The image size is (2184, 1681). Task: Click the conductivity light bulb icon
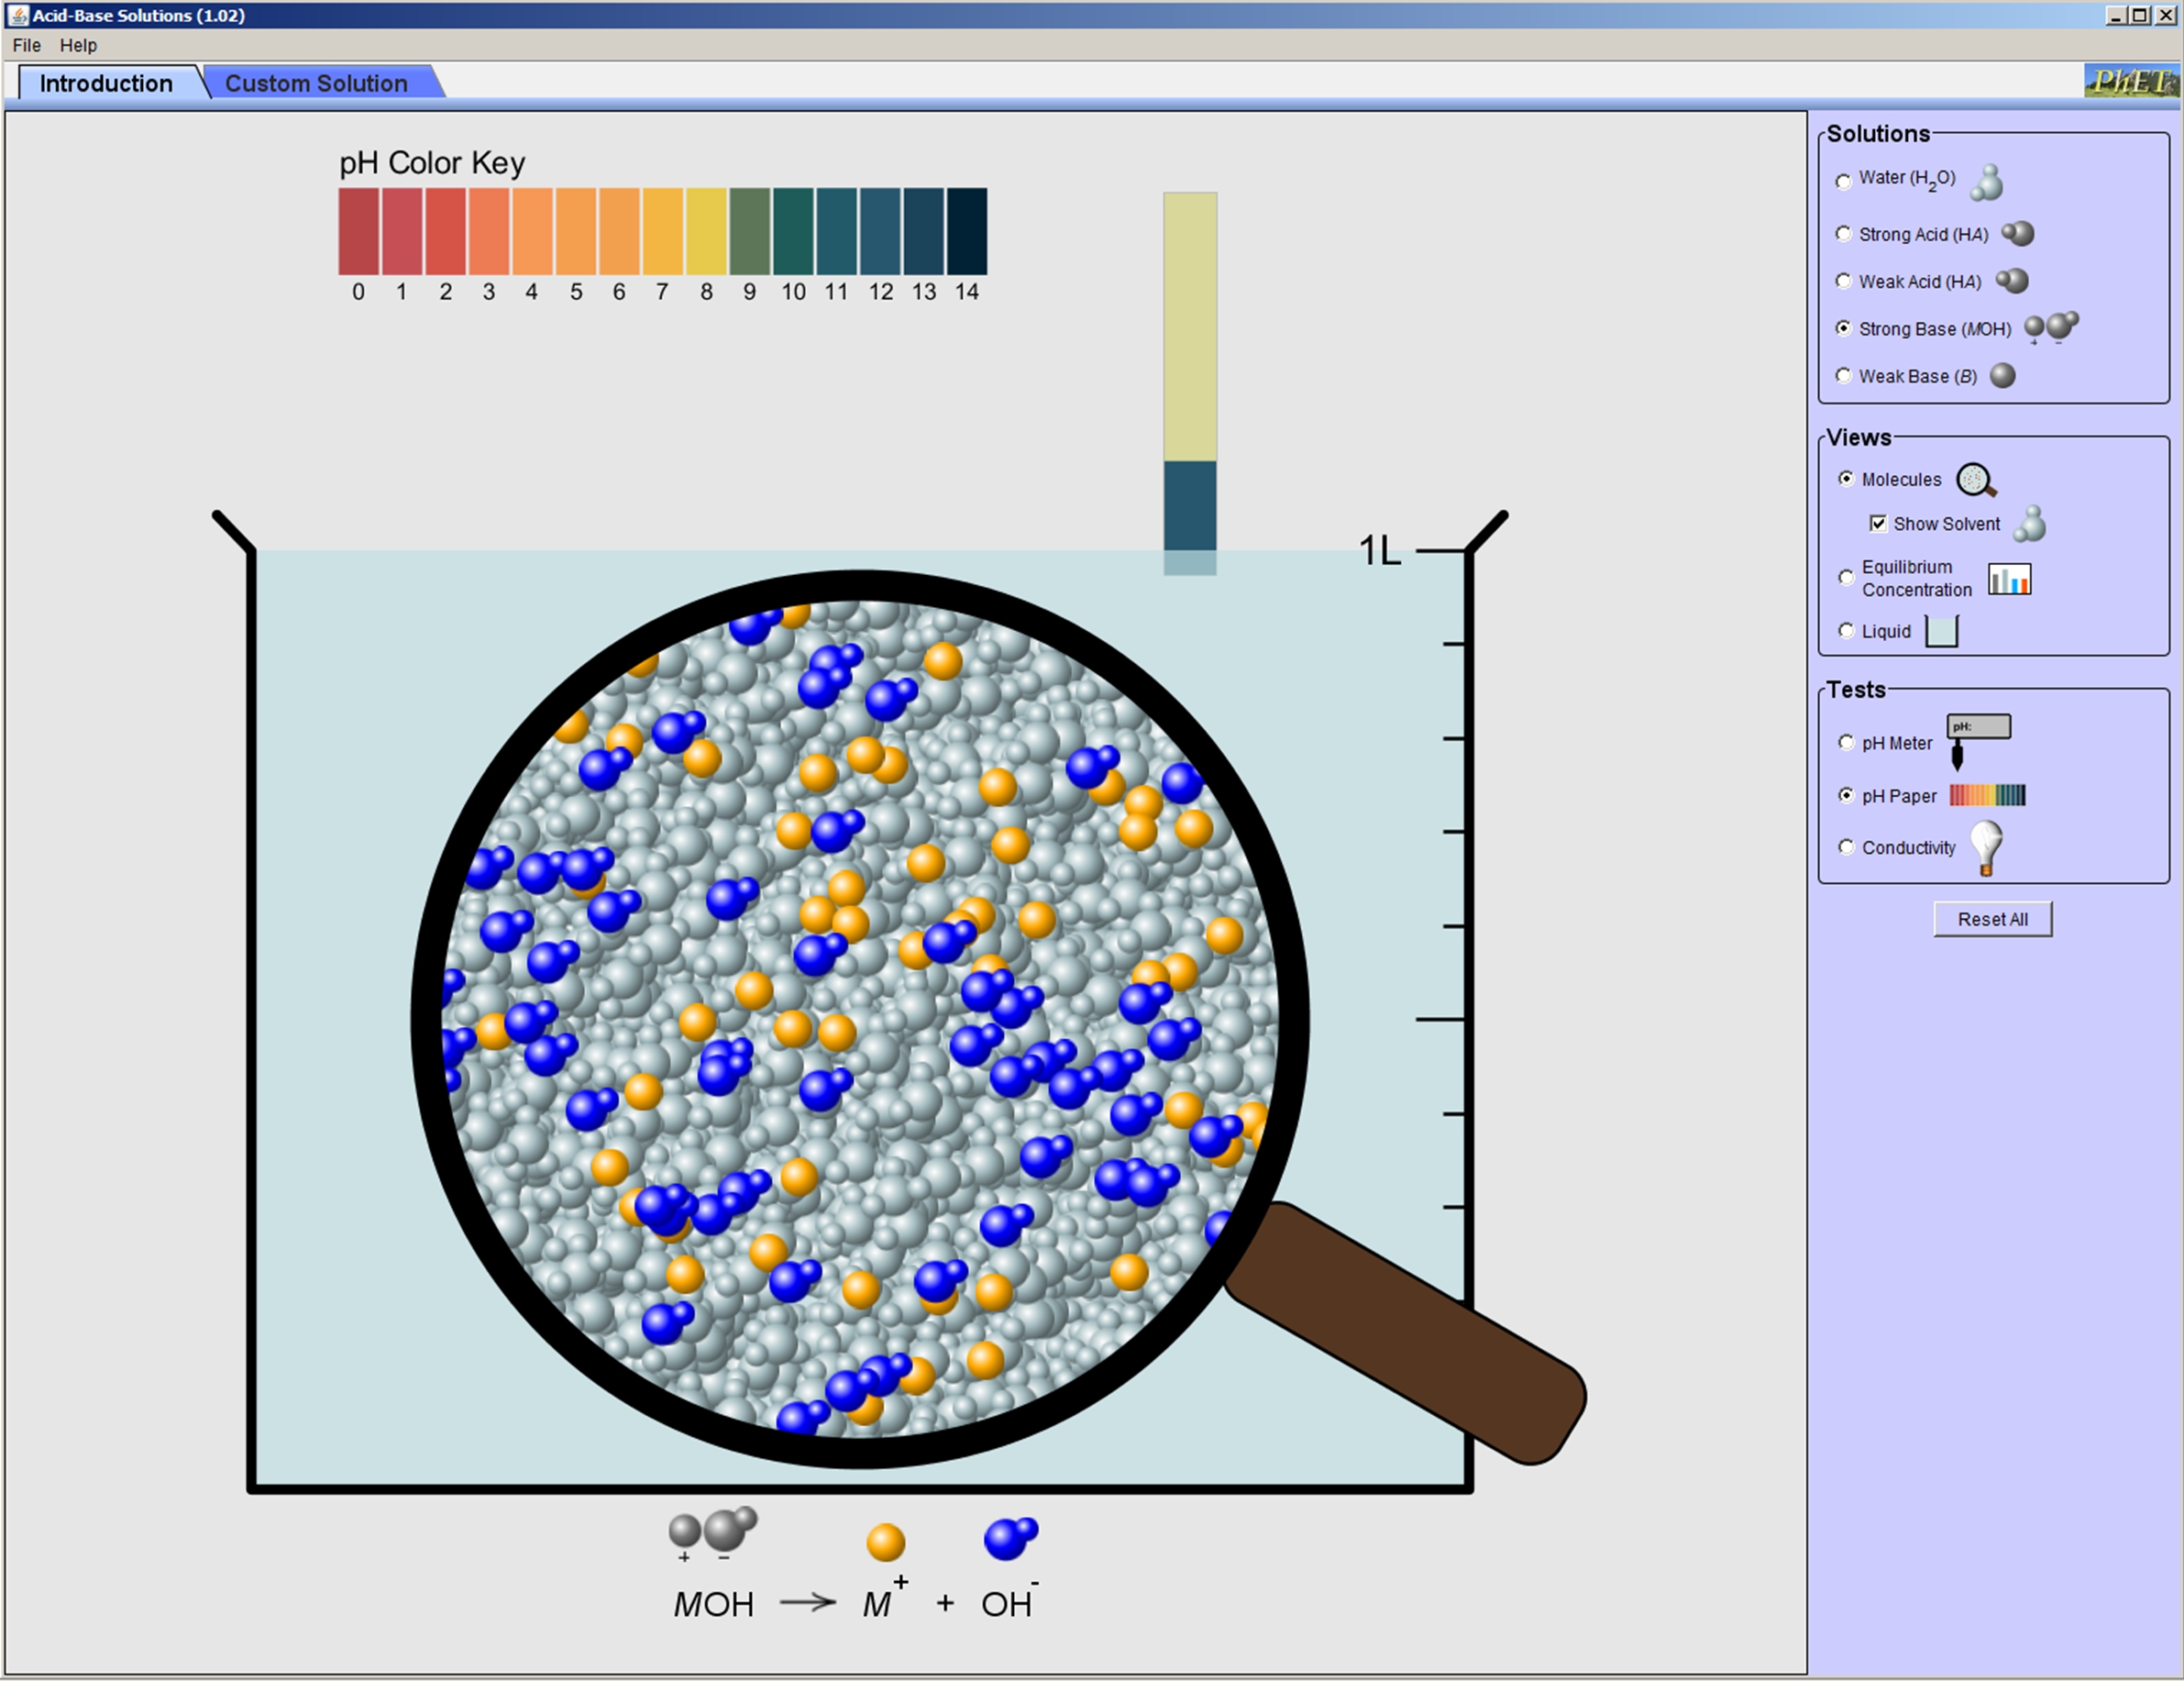click(x=1985, y=847)
